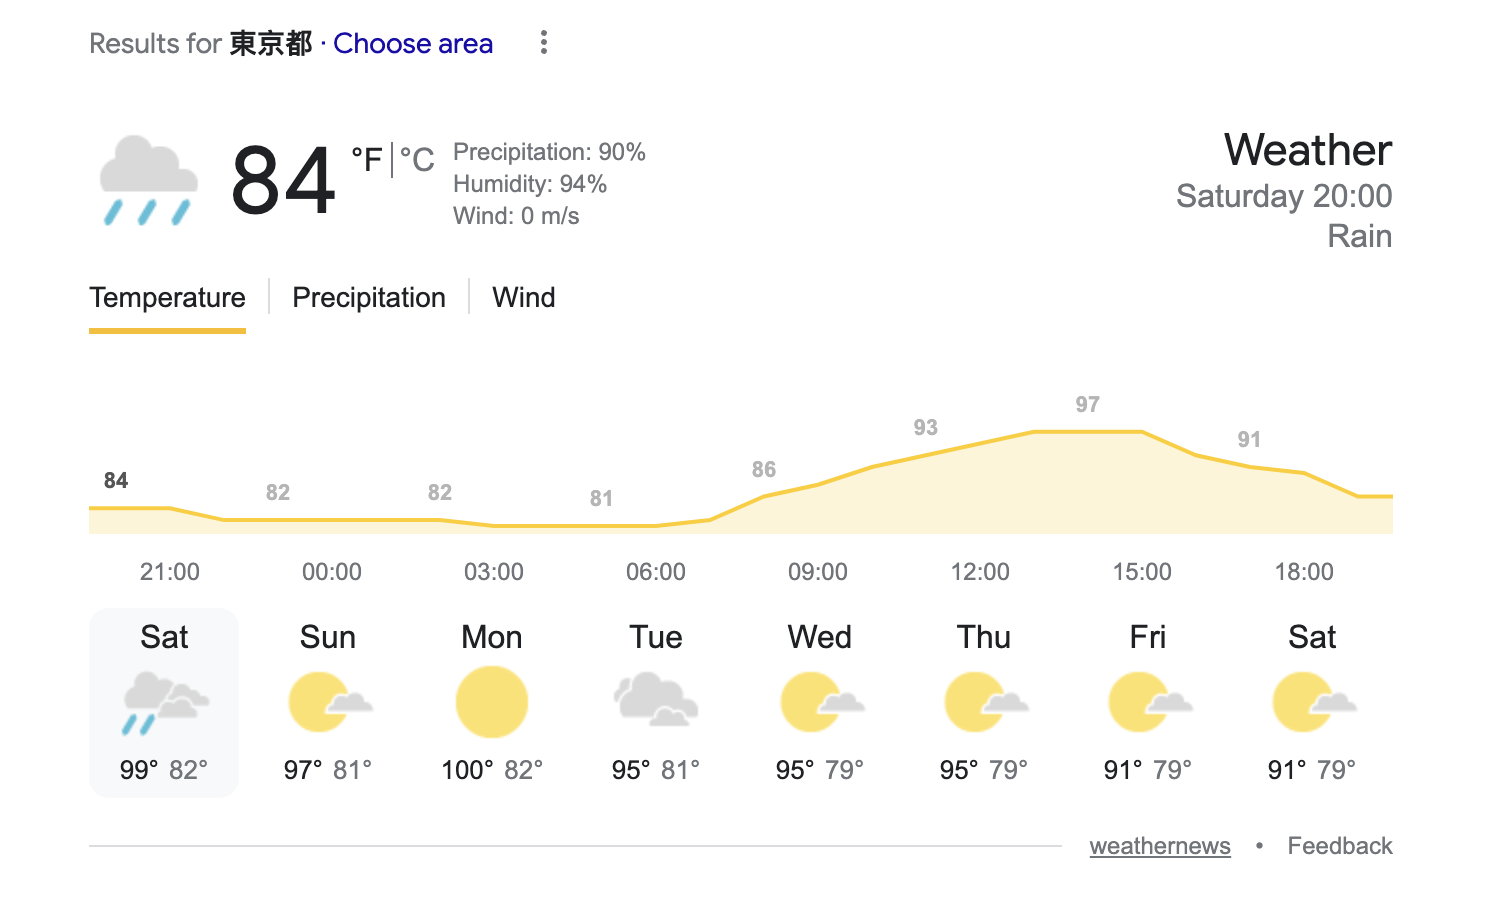The image size is (1512, 898).
Task: Select the Temperature tab
Action: point(167,297)
